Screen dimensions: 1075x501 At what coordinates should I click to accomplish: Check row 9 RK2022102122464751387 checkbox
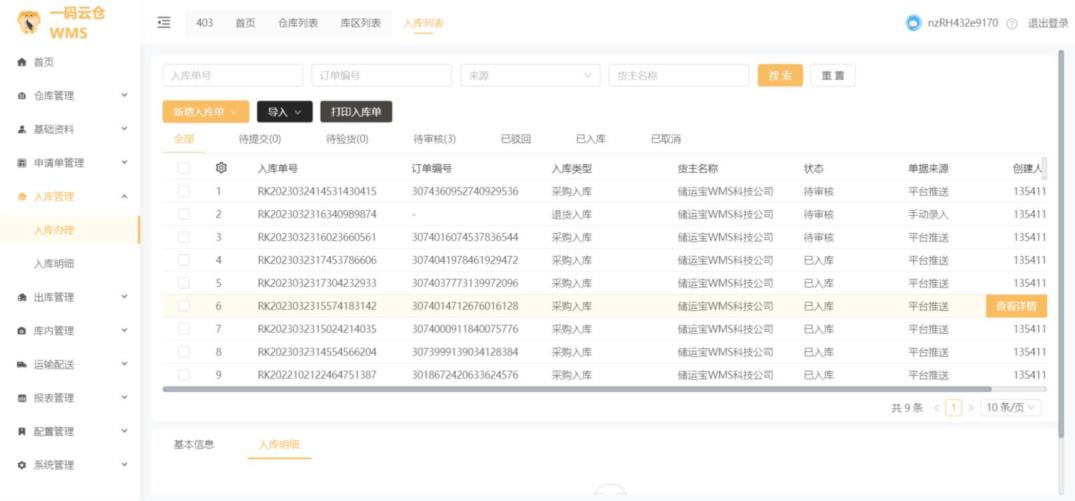pos(183,375)
